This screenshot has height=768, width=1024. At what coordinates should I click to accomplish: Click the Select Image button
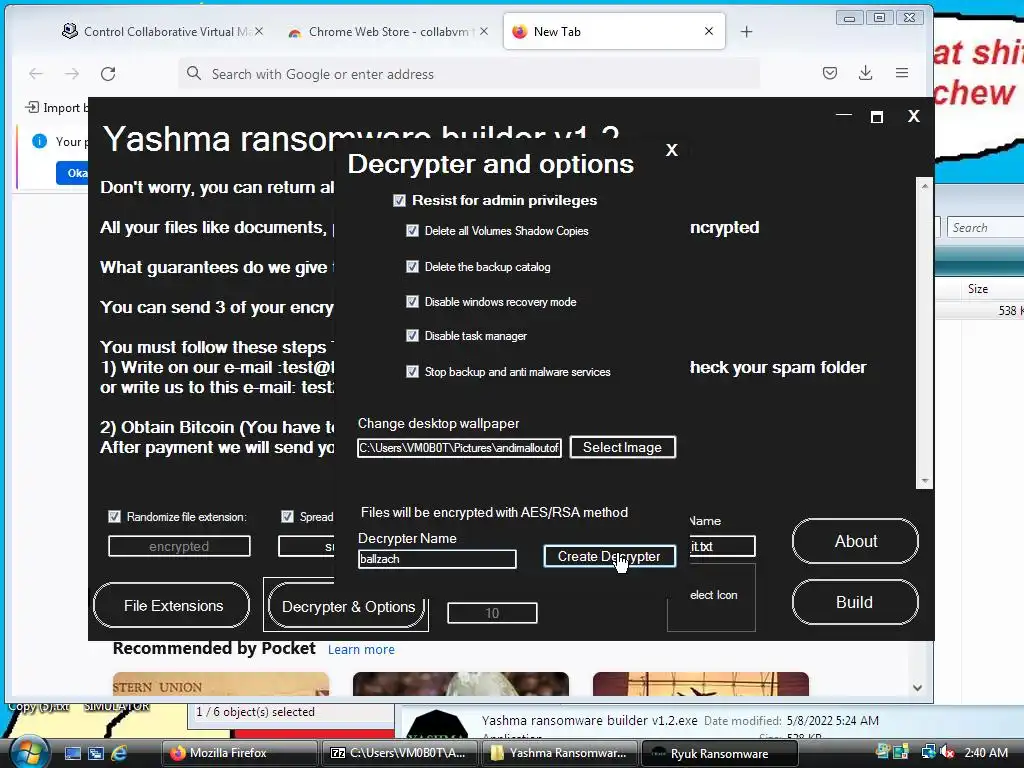622,447
